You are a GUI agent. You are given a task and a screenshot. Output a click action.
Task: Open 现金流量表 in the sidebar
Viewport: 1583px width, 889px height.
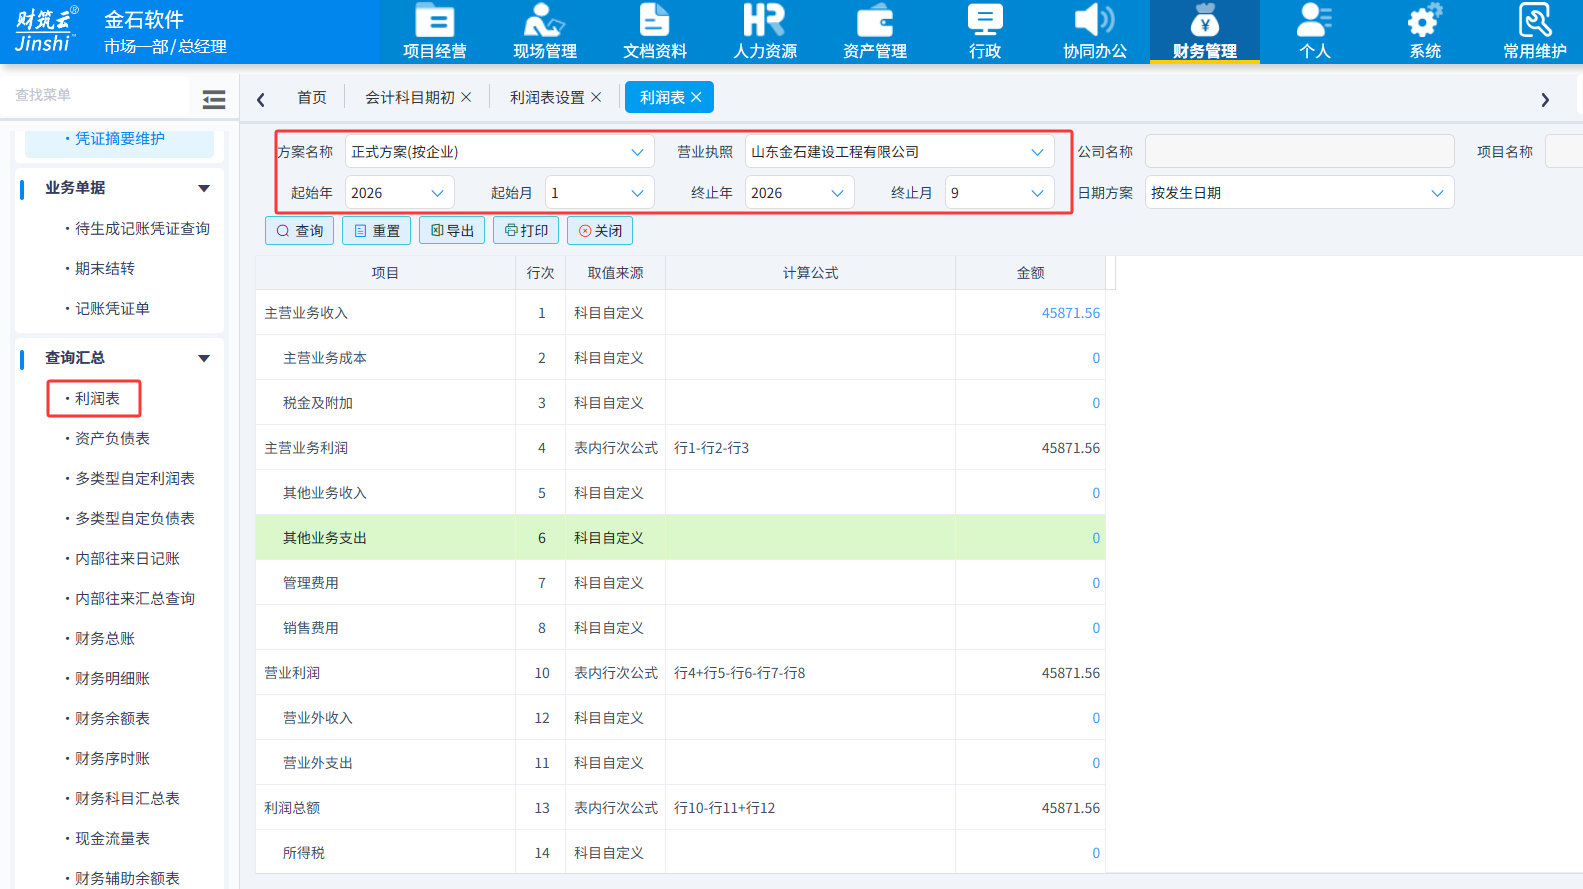click(x=112, y=838)
